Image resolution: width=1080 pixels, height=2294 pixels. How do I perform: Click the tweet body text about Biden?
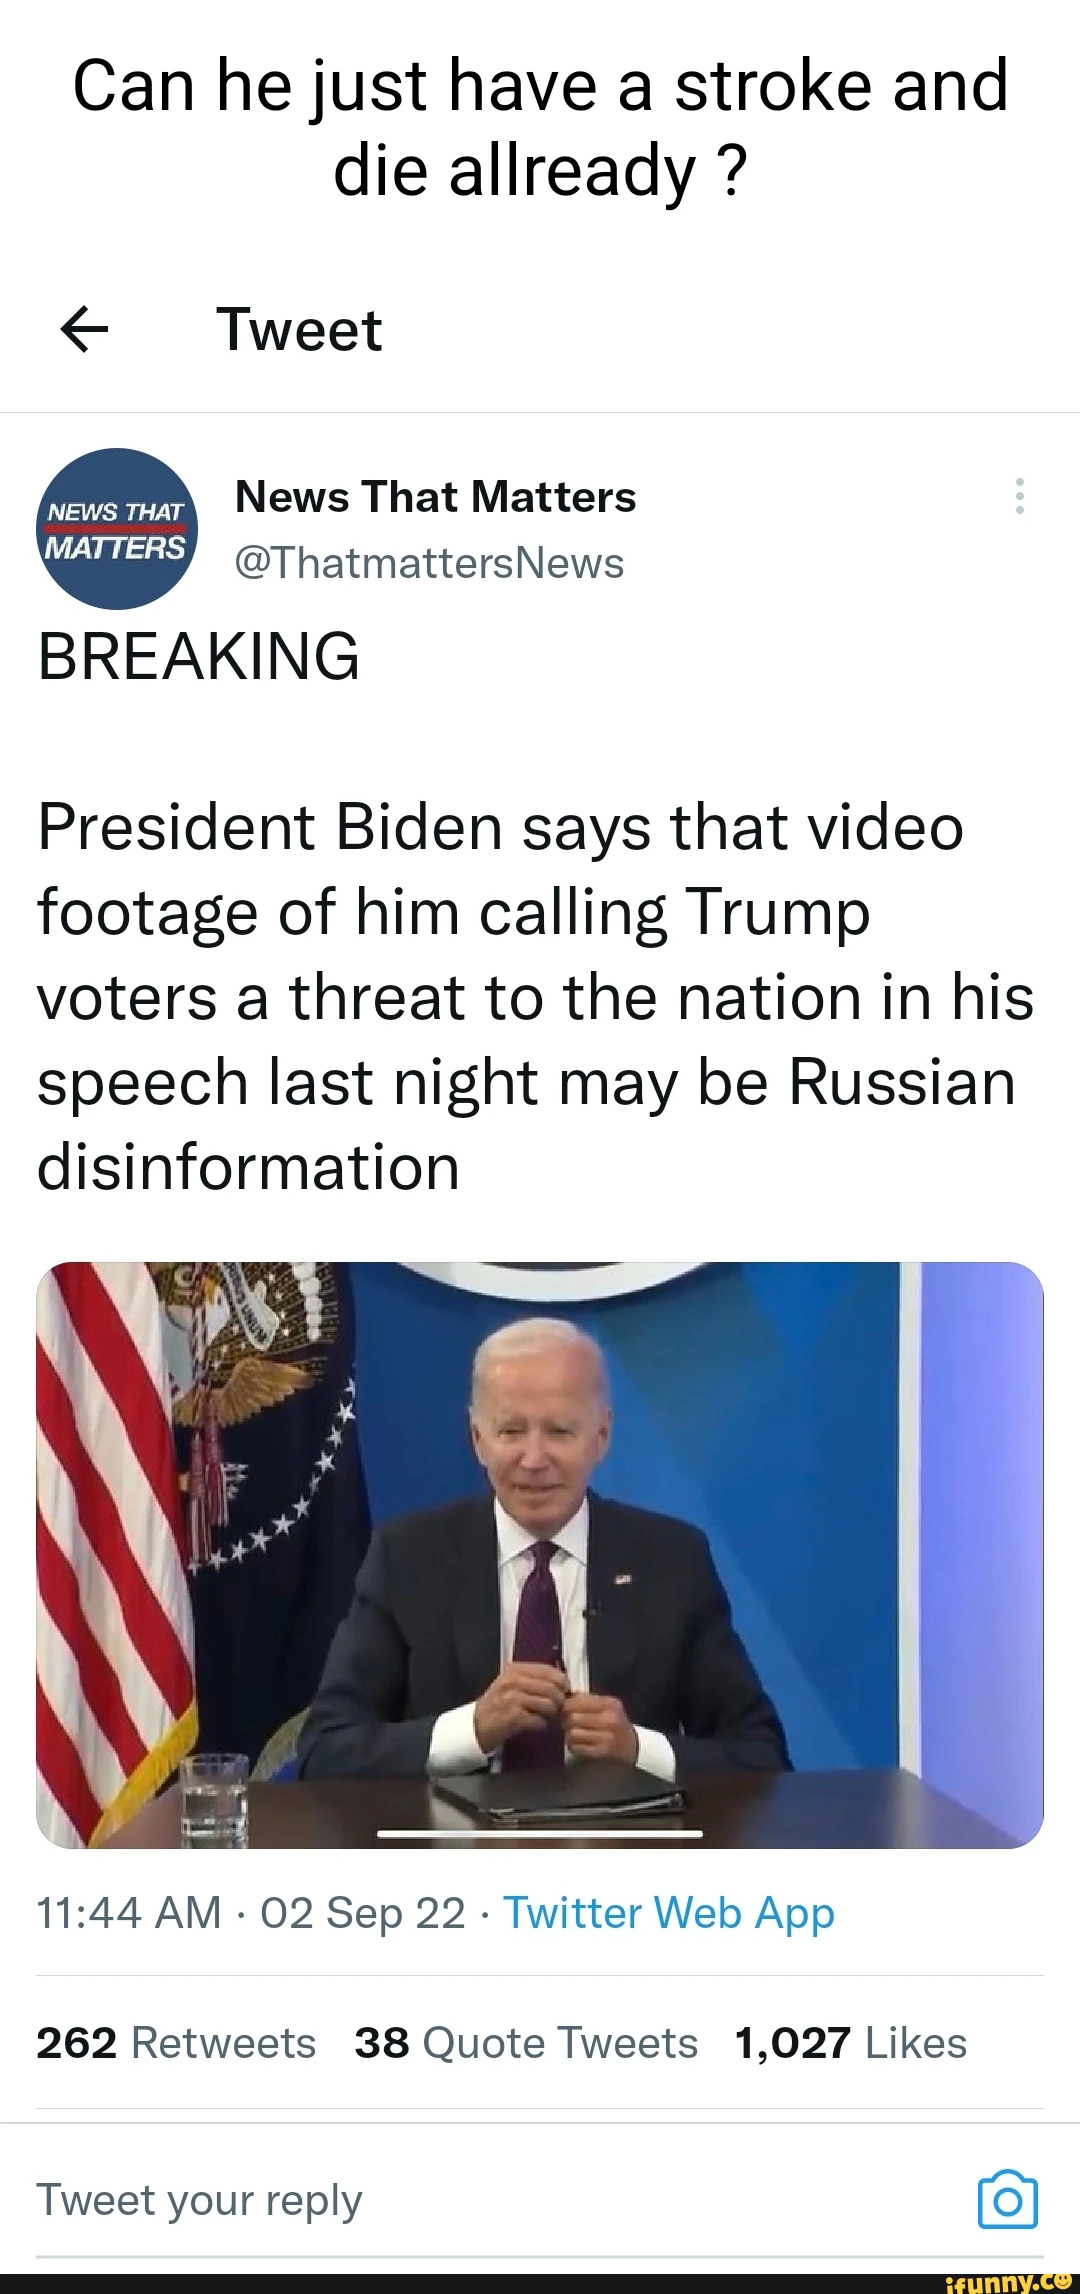[536, 997]
